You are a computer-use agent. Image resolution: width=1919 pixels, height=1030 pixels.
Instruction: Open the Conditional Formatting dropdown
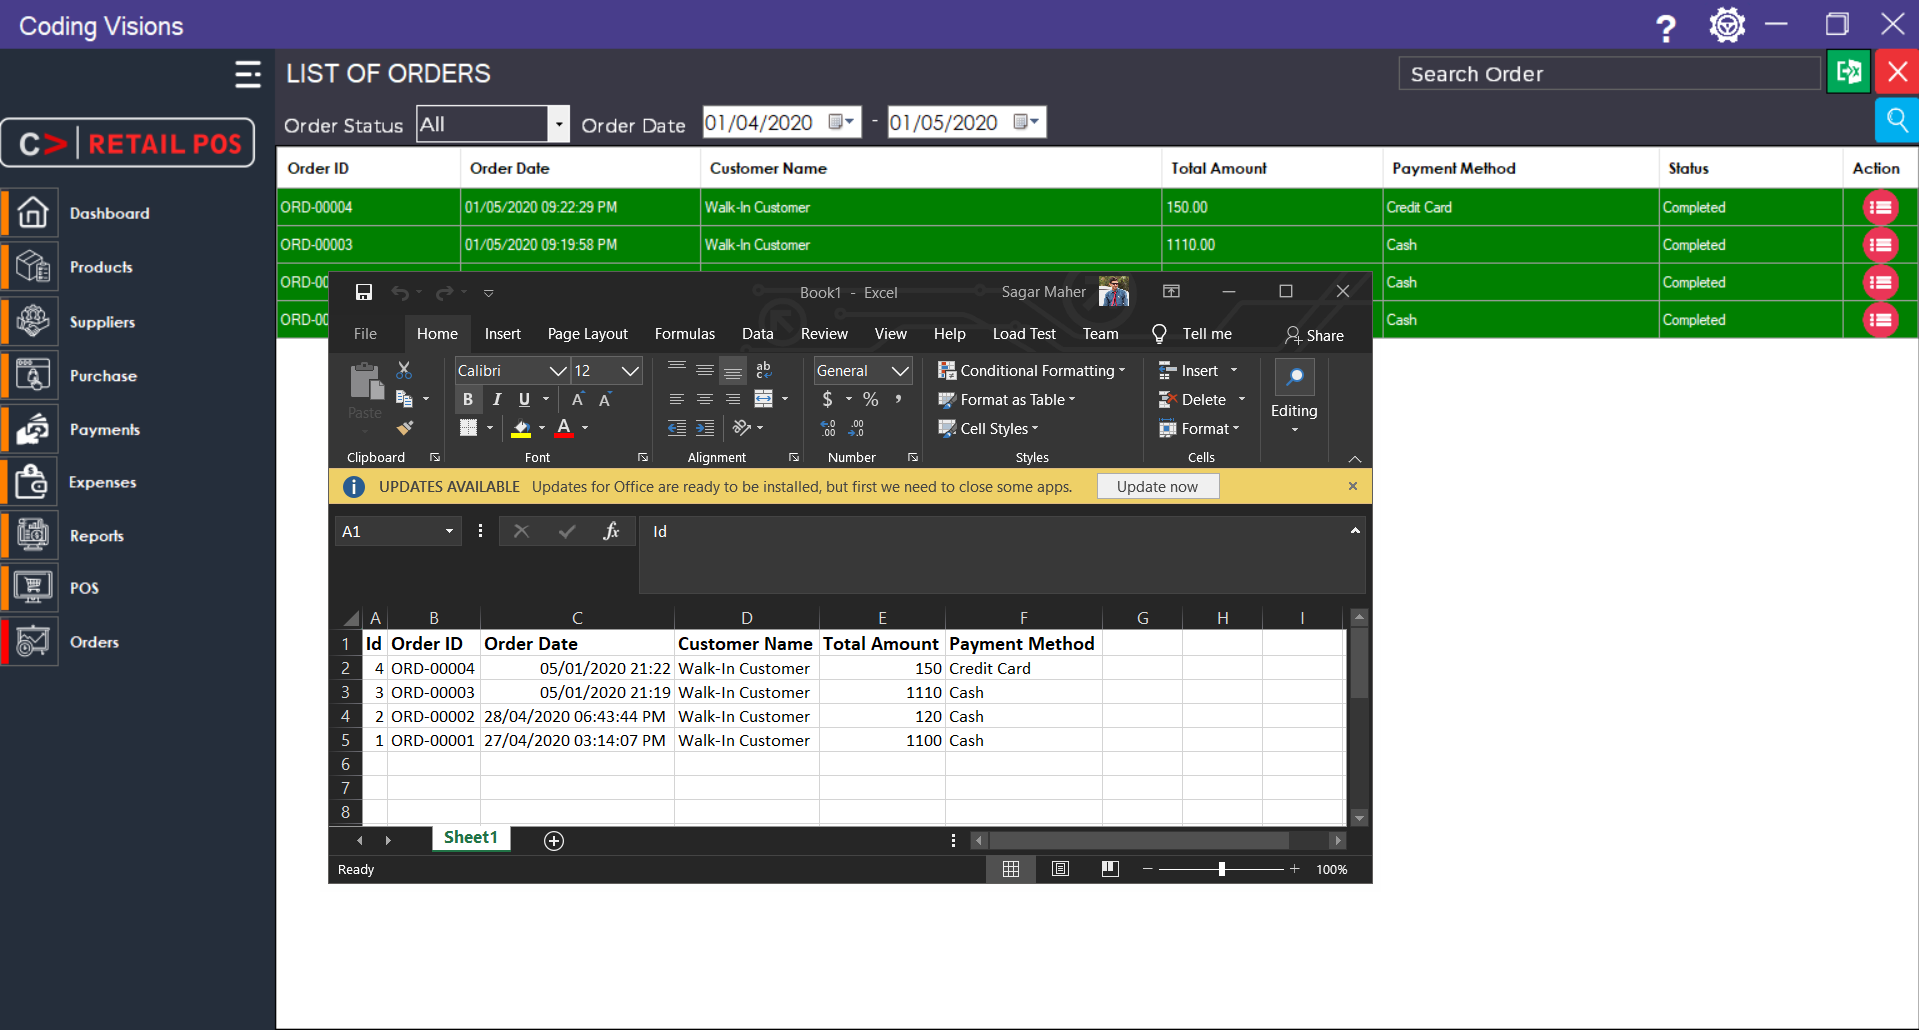[1031, 371]
